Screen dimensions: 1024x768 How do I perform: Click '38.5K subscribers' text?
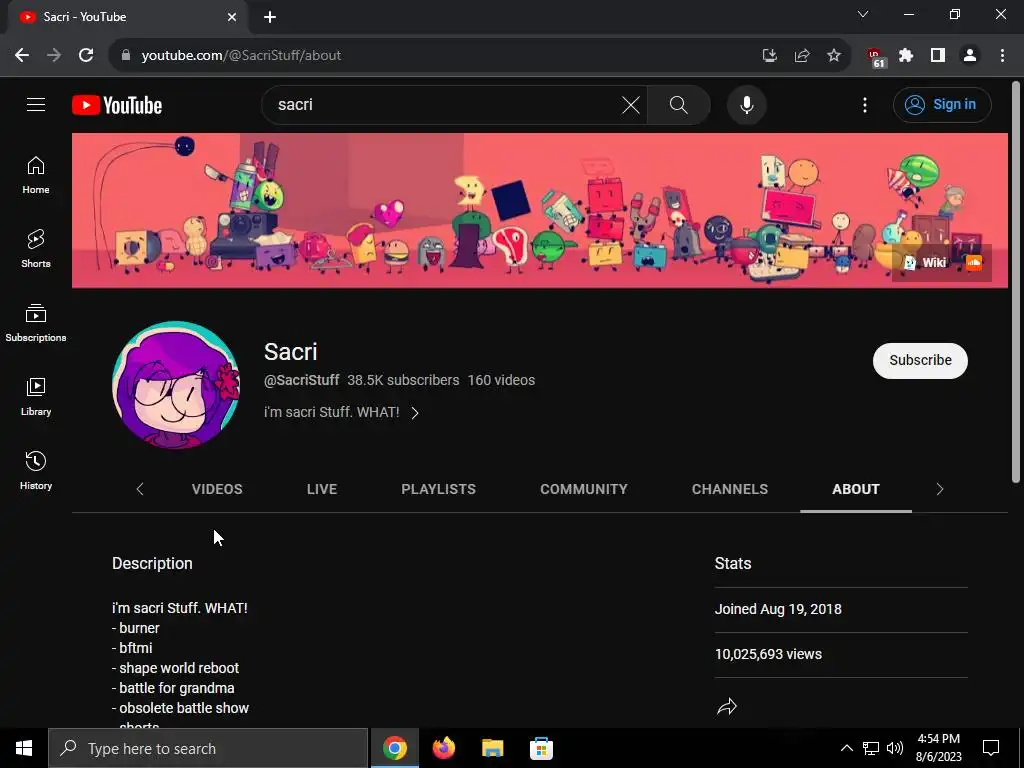click(x=403, y=380)
